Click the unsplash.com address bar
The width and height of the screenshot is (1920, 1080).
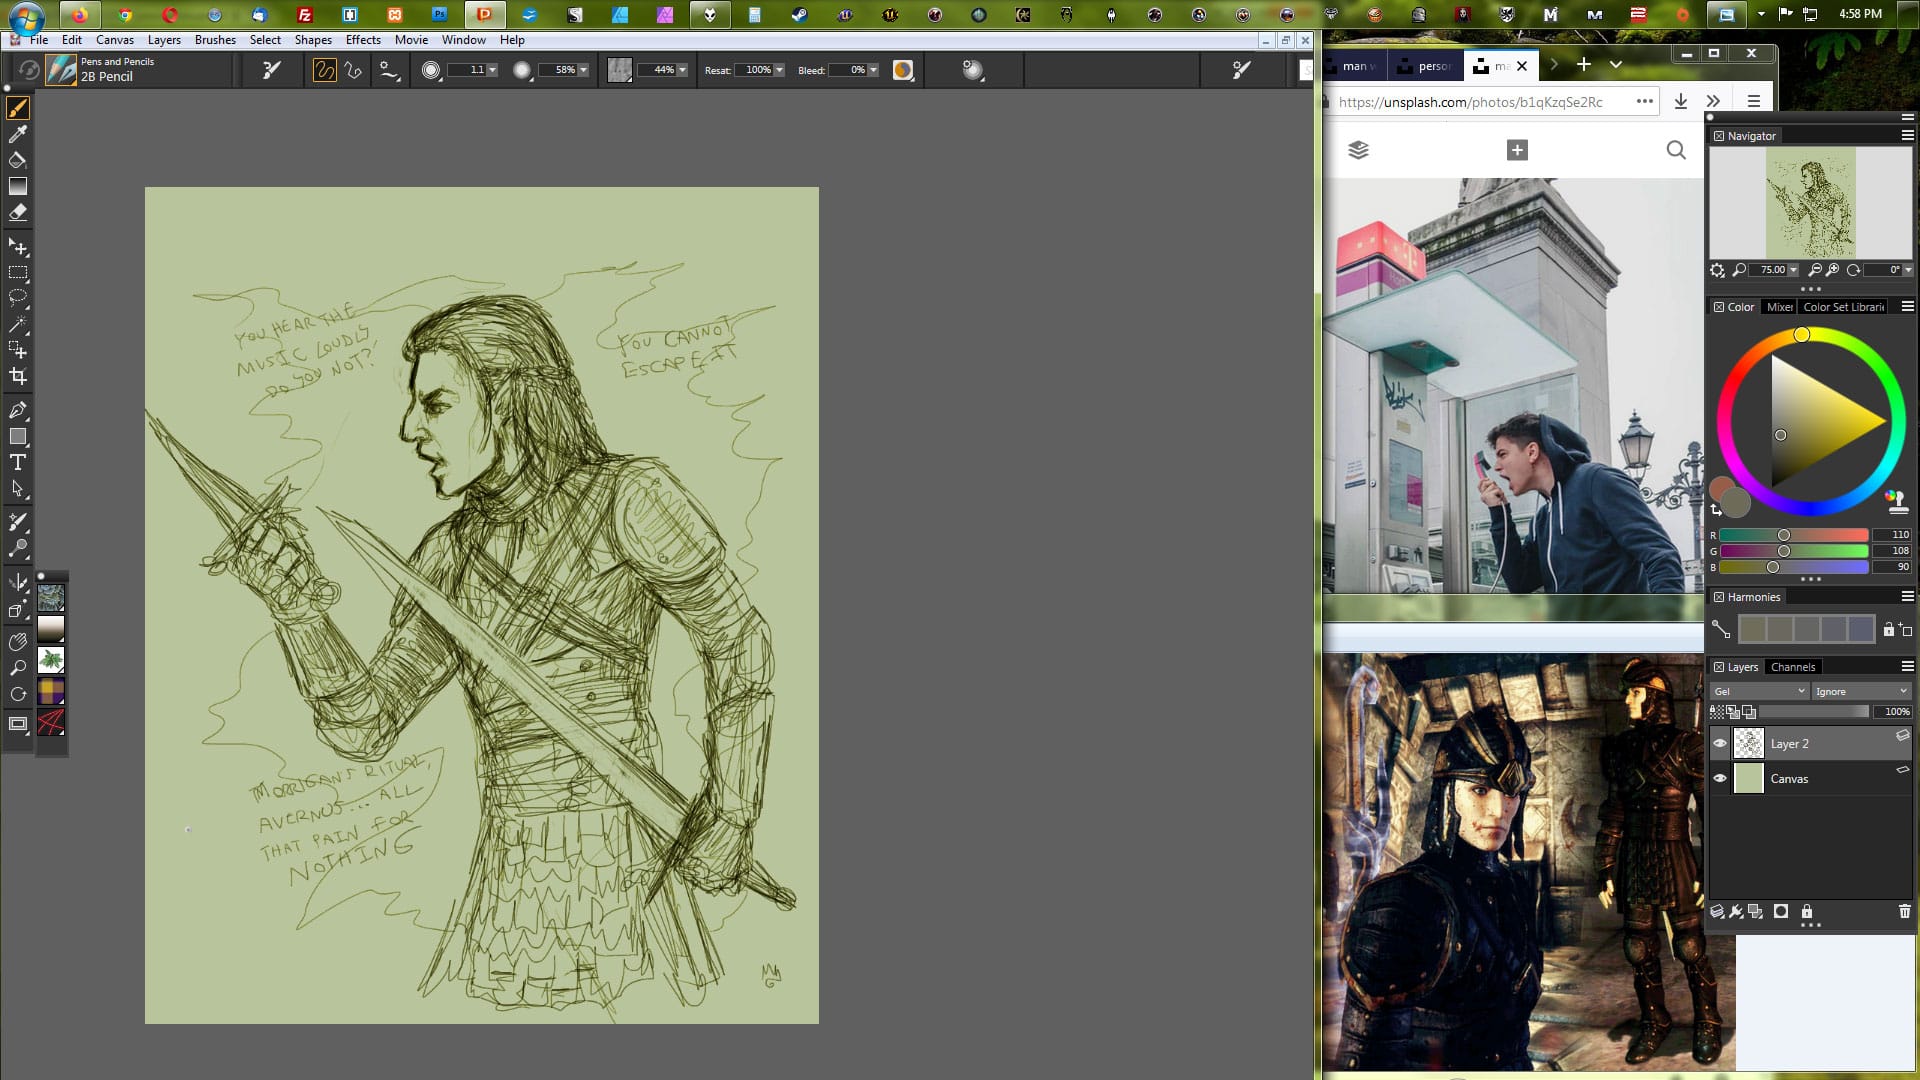(1470, 102)
